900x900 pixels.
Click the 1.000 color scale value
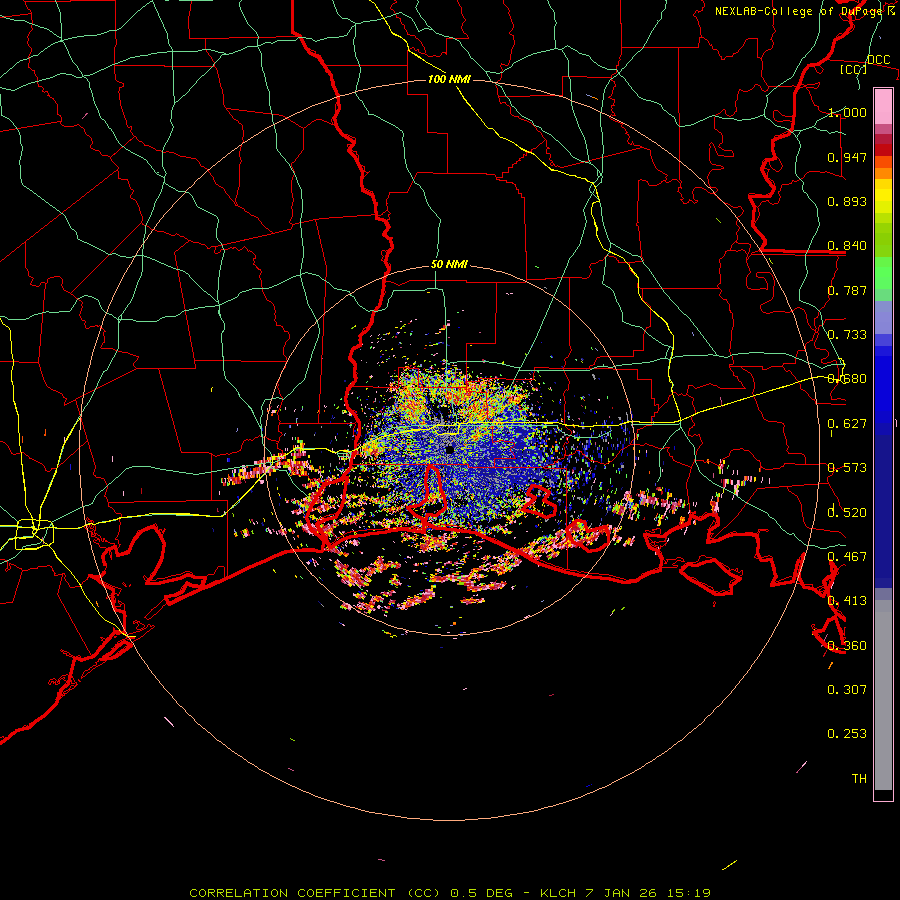[847, 112]
